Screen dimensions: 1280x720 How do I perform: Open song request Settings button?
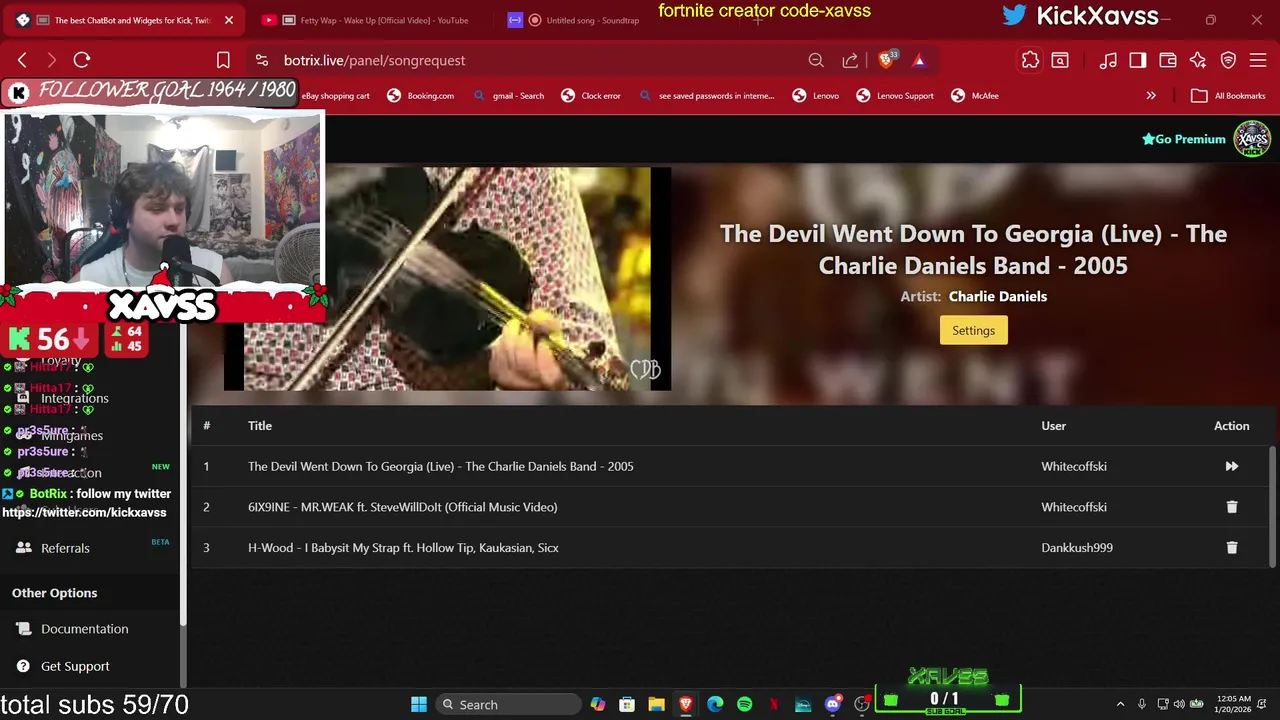click(x=973, y=330)
